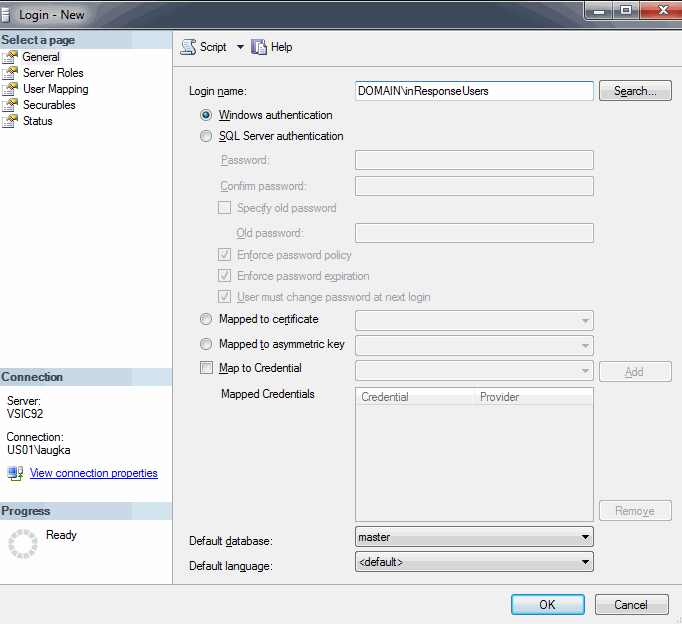Screen dimensions: 682x624
Task: Click the US01\laugka connection text
Action: point(39,450)
